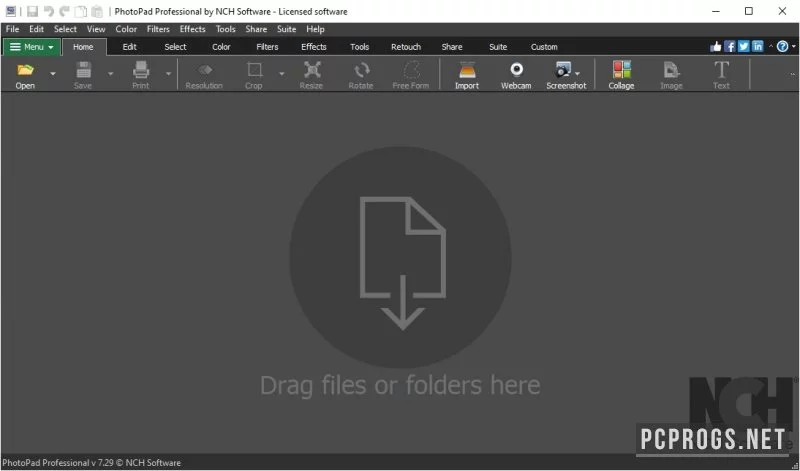This screenshot has width=800, height=471.
Task: Open the Help menu
Action: click(x=315, y=29)
